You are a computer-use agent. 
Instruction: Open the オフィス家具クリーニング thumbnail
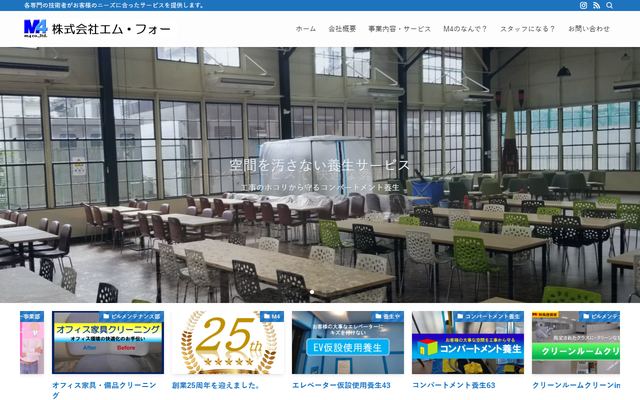(108, 342)
